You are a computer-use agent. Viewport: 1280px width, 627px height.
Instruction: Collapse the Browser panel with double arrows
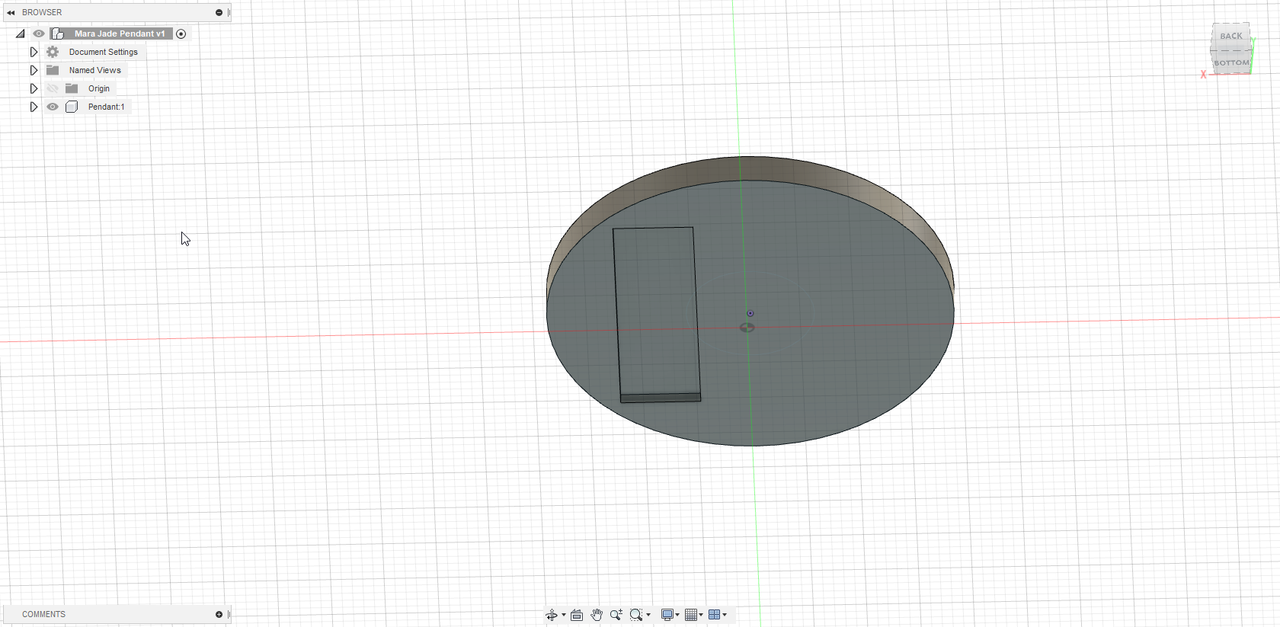point(11,12)
